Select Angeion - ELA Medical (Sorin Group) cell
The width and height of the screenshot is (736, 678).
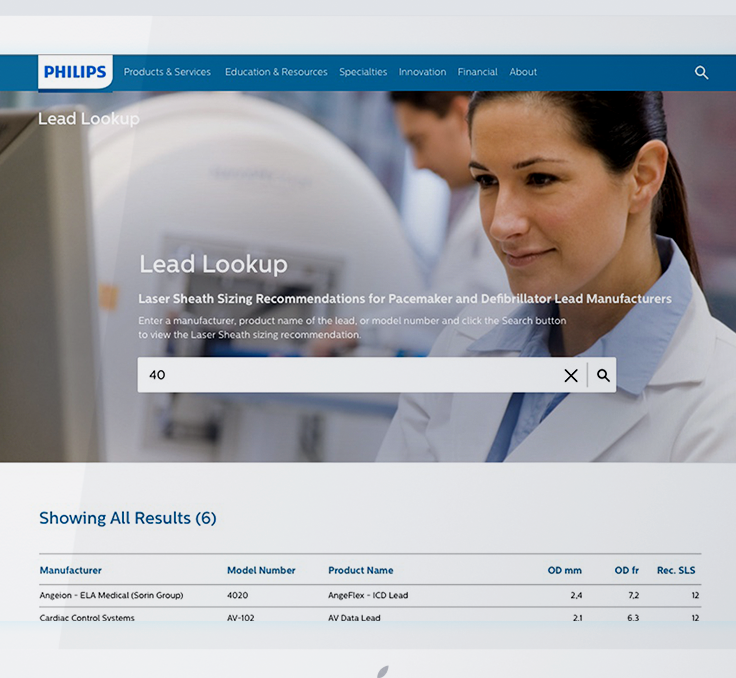[111, 595]
